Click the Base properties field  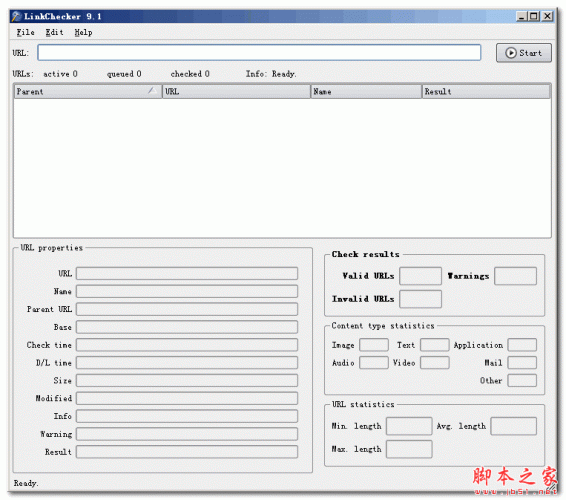coord(187,327)
